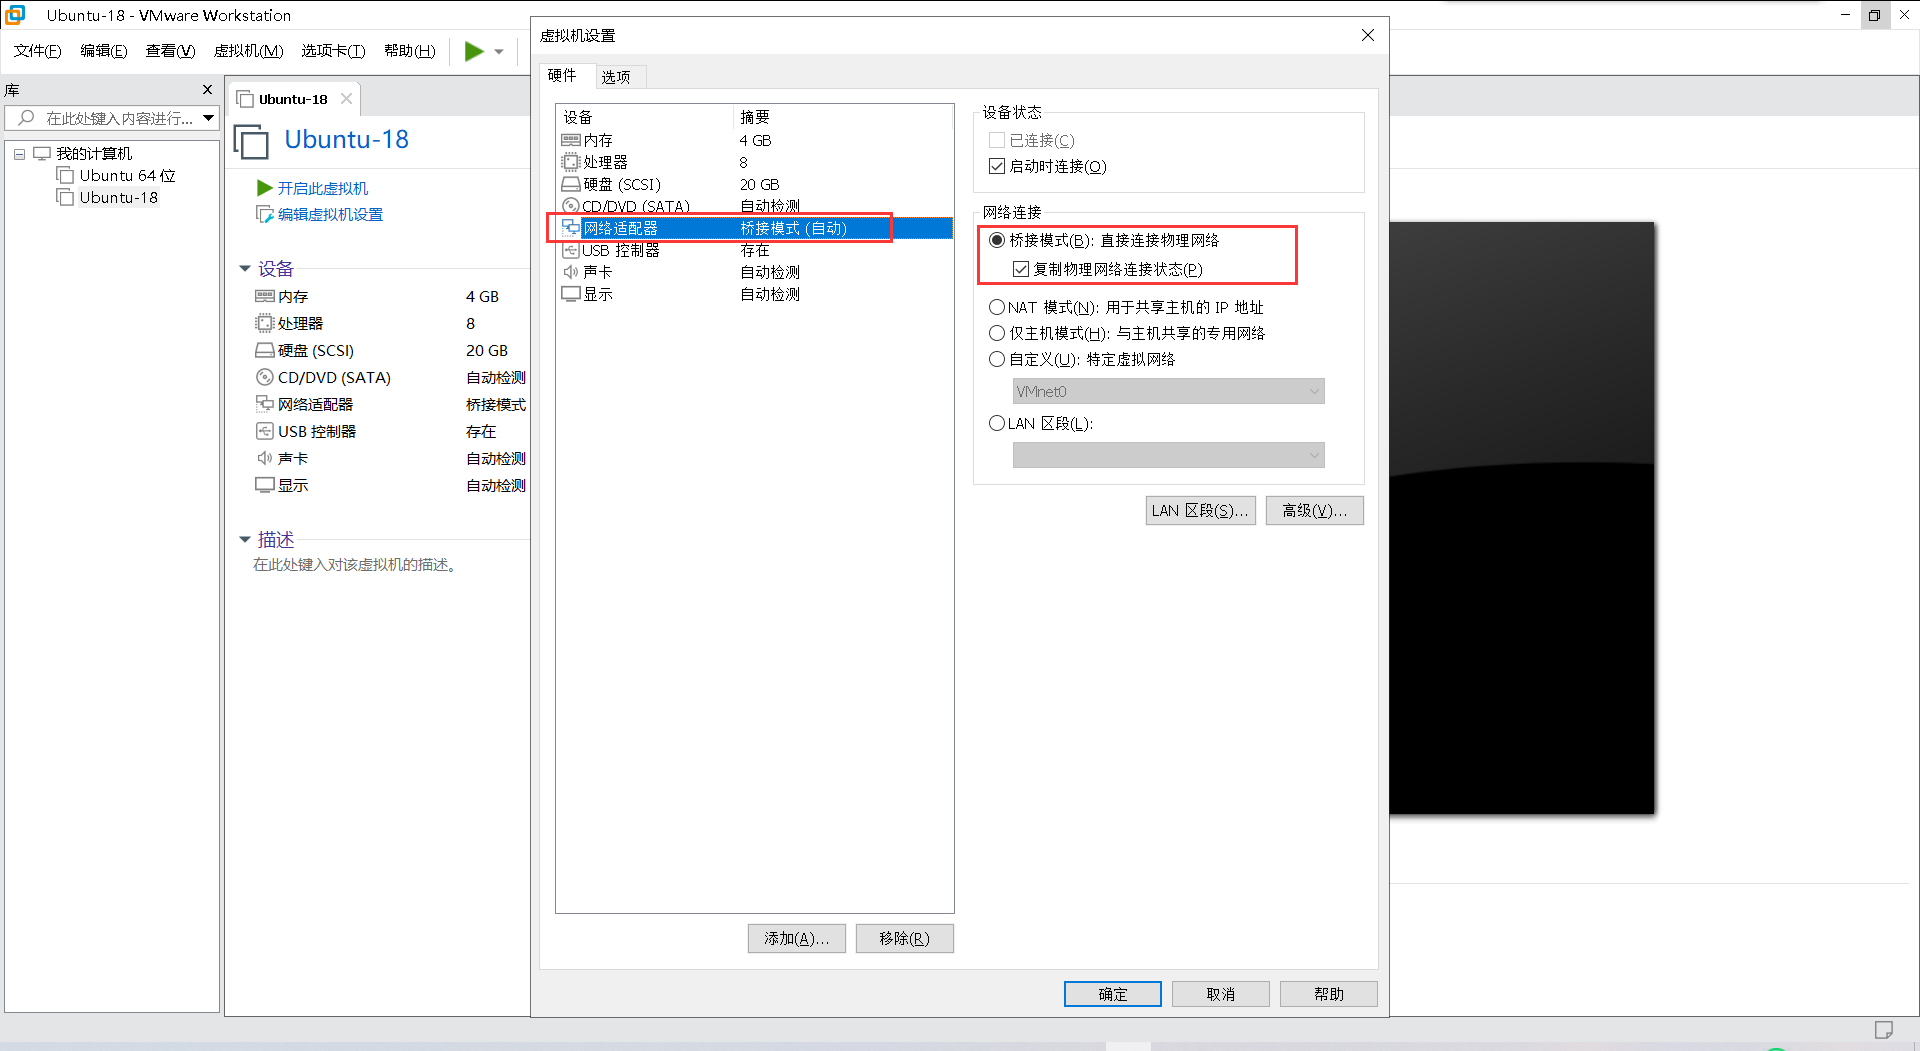Click the Ubuntu 64 位 VM icon in library
1920x1051 pixels.
point(66,176)
